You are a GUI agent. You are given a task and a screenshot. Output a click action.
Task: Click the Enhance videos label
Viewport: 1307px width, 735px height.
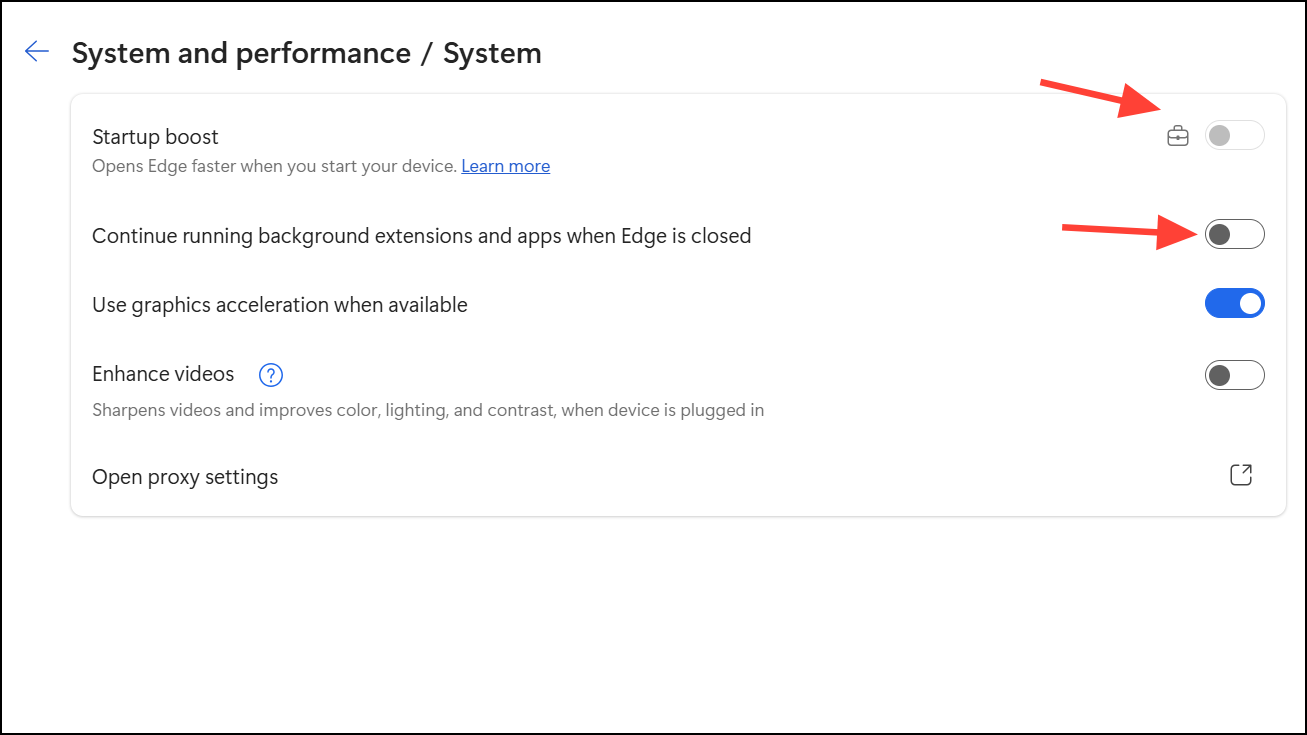point(163,374)
